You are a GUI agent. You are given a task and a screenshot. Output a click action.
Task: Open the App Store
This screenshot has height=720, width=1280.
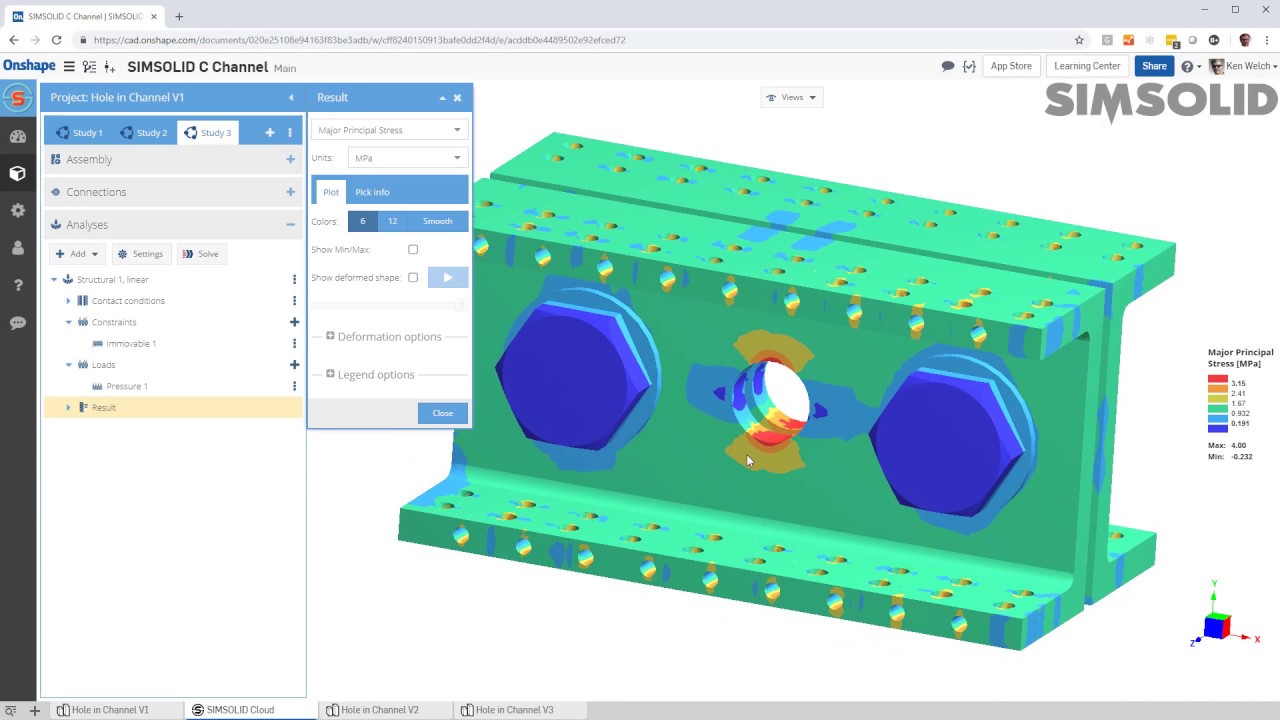pyautogui.click(x=1011, y=66)
